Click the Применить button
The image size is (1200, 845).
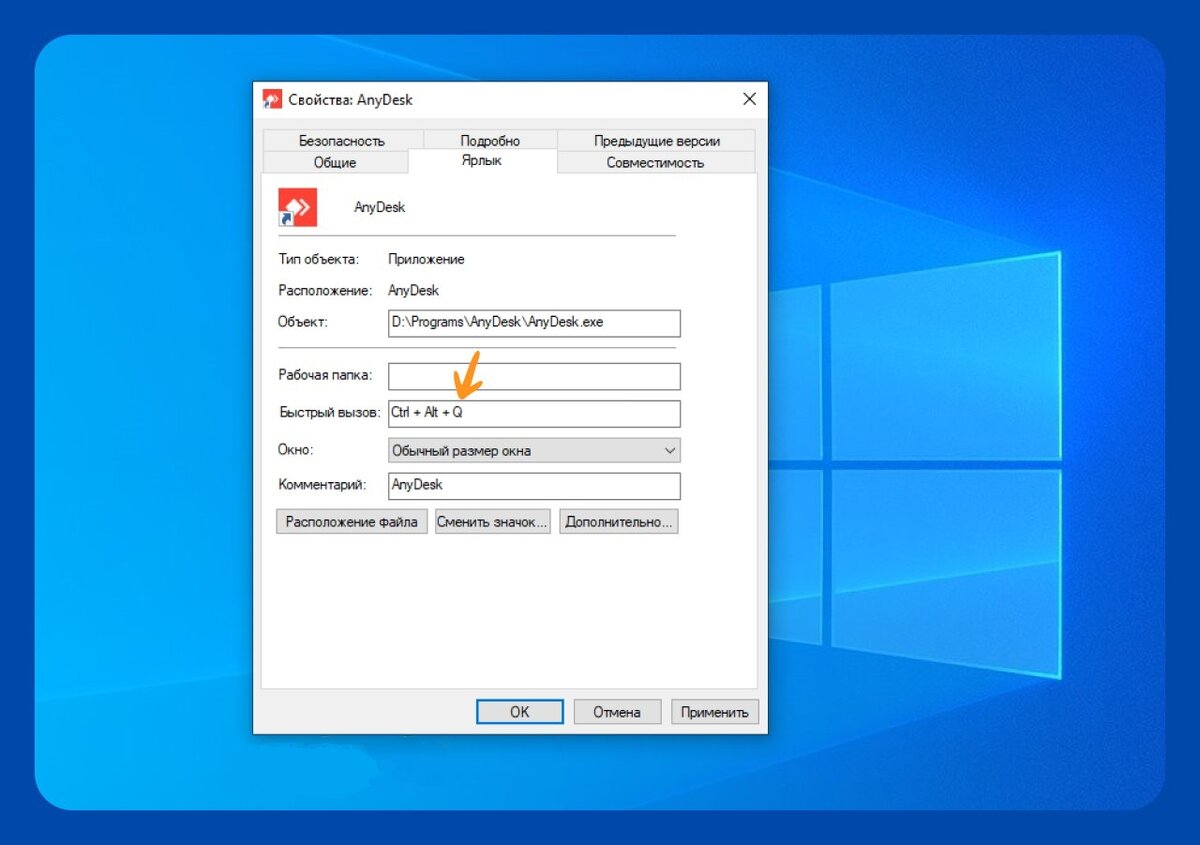(715, 712)
